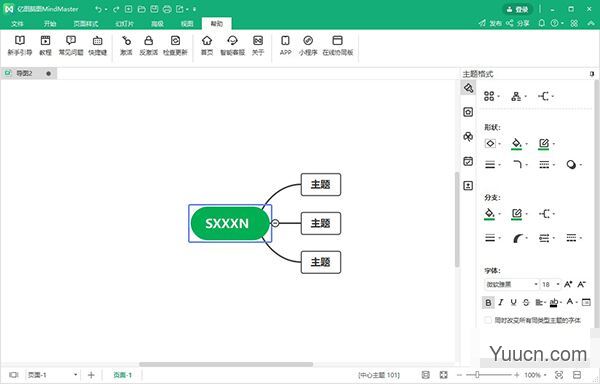Open the 文件 menu
Screen dimensions: 600x384
[x=17, y=24]
